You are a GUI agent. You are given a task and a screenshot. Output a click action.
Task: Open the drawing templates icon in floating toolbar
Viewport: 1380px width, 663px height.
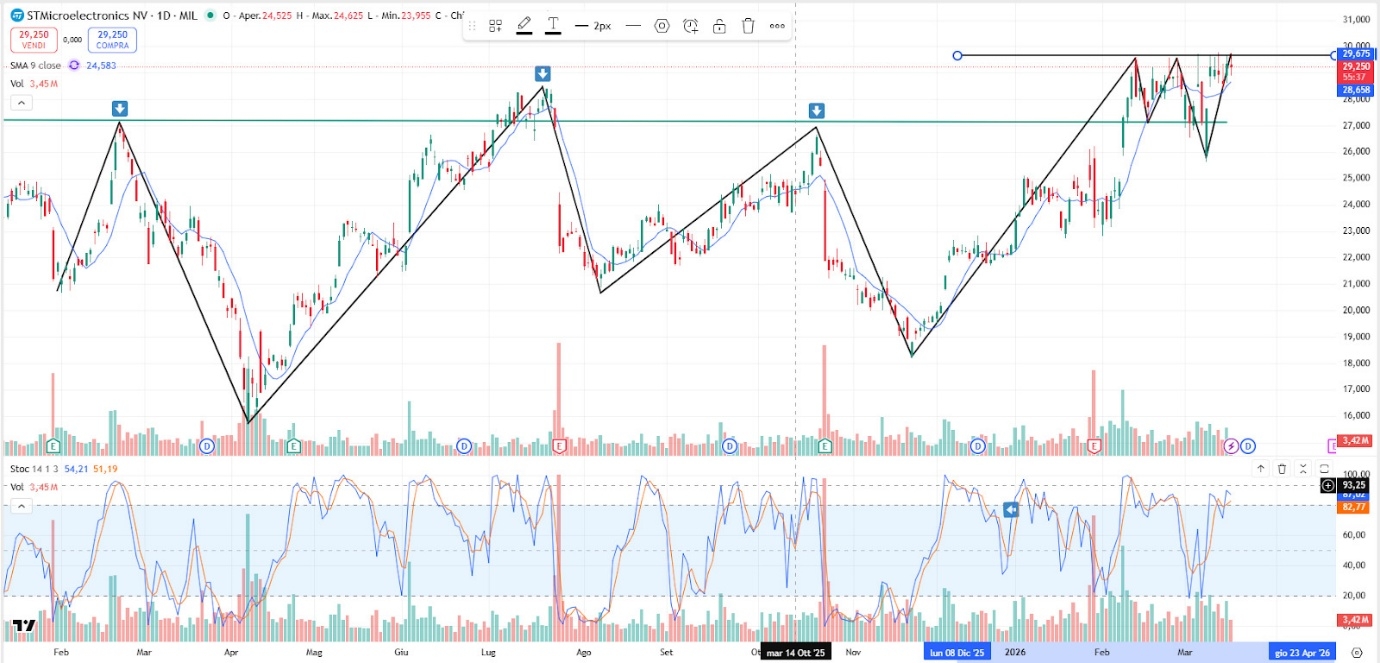pos(495,26)
